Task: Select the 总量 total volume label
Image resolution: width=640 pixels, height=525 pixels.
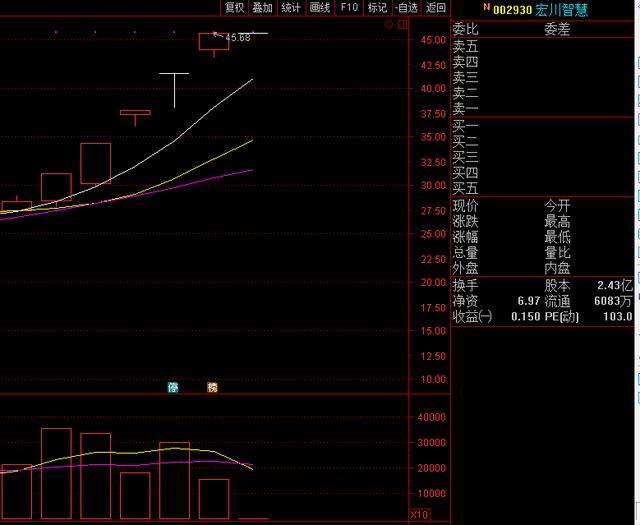Action: [x=465, y=252]
